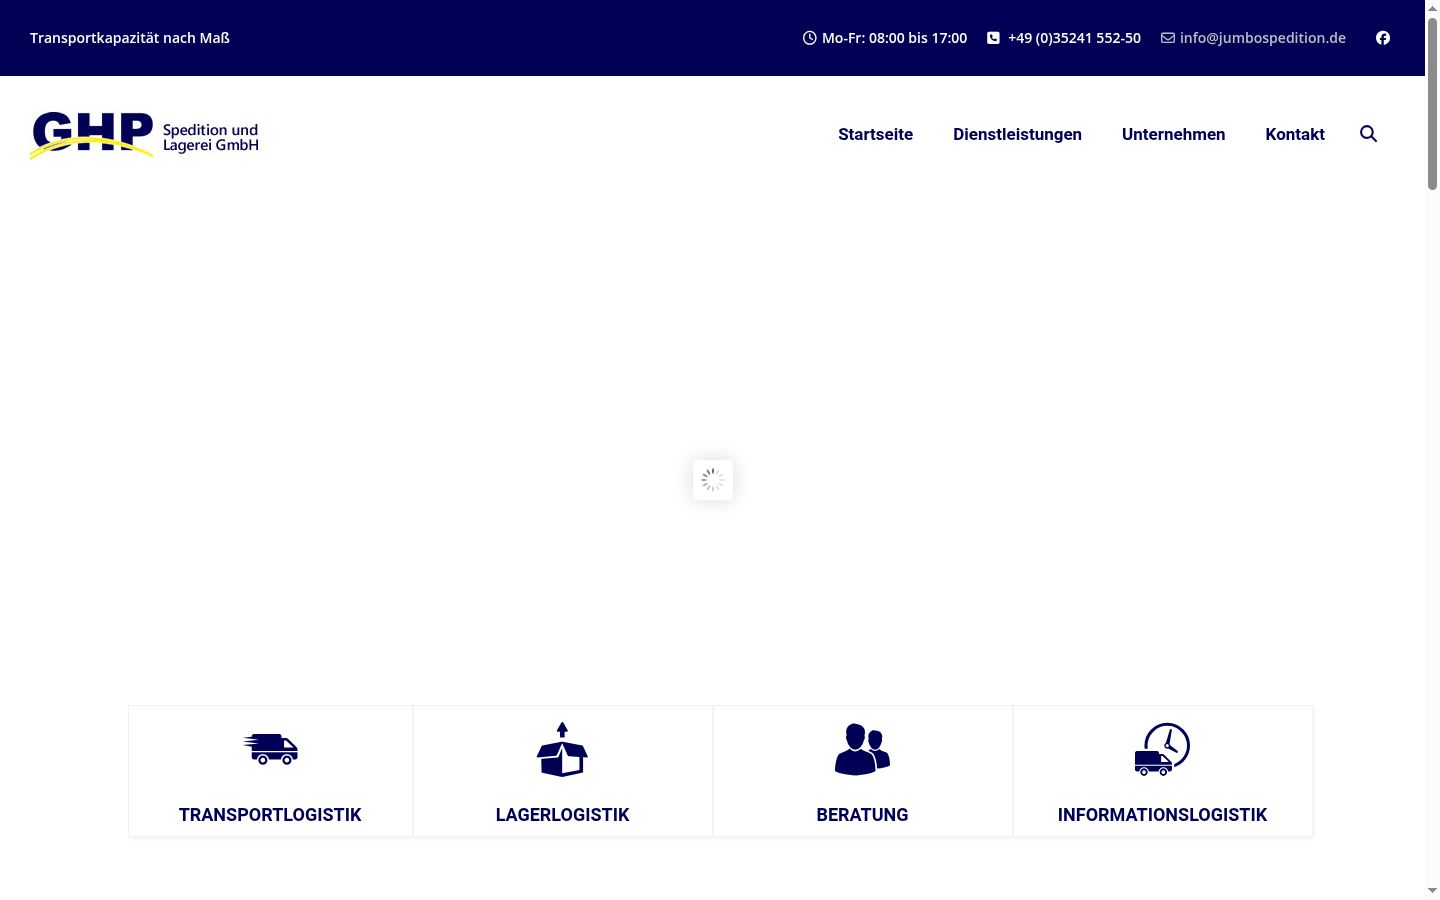Click the info@jumbospedition.de email link

[1262, 38]
